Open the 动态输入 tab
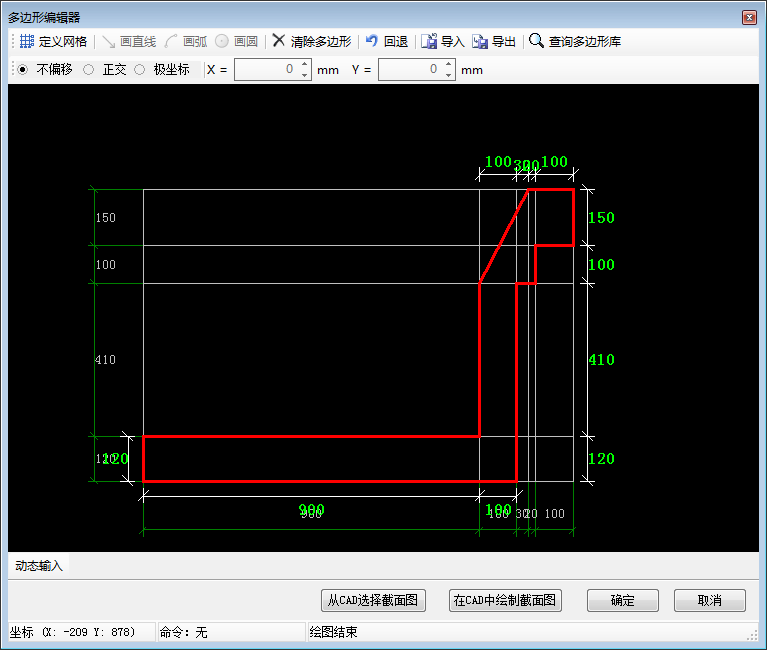This screenshot has width=767, height=650. pos(39,566)
